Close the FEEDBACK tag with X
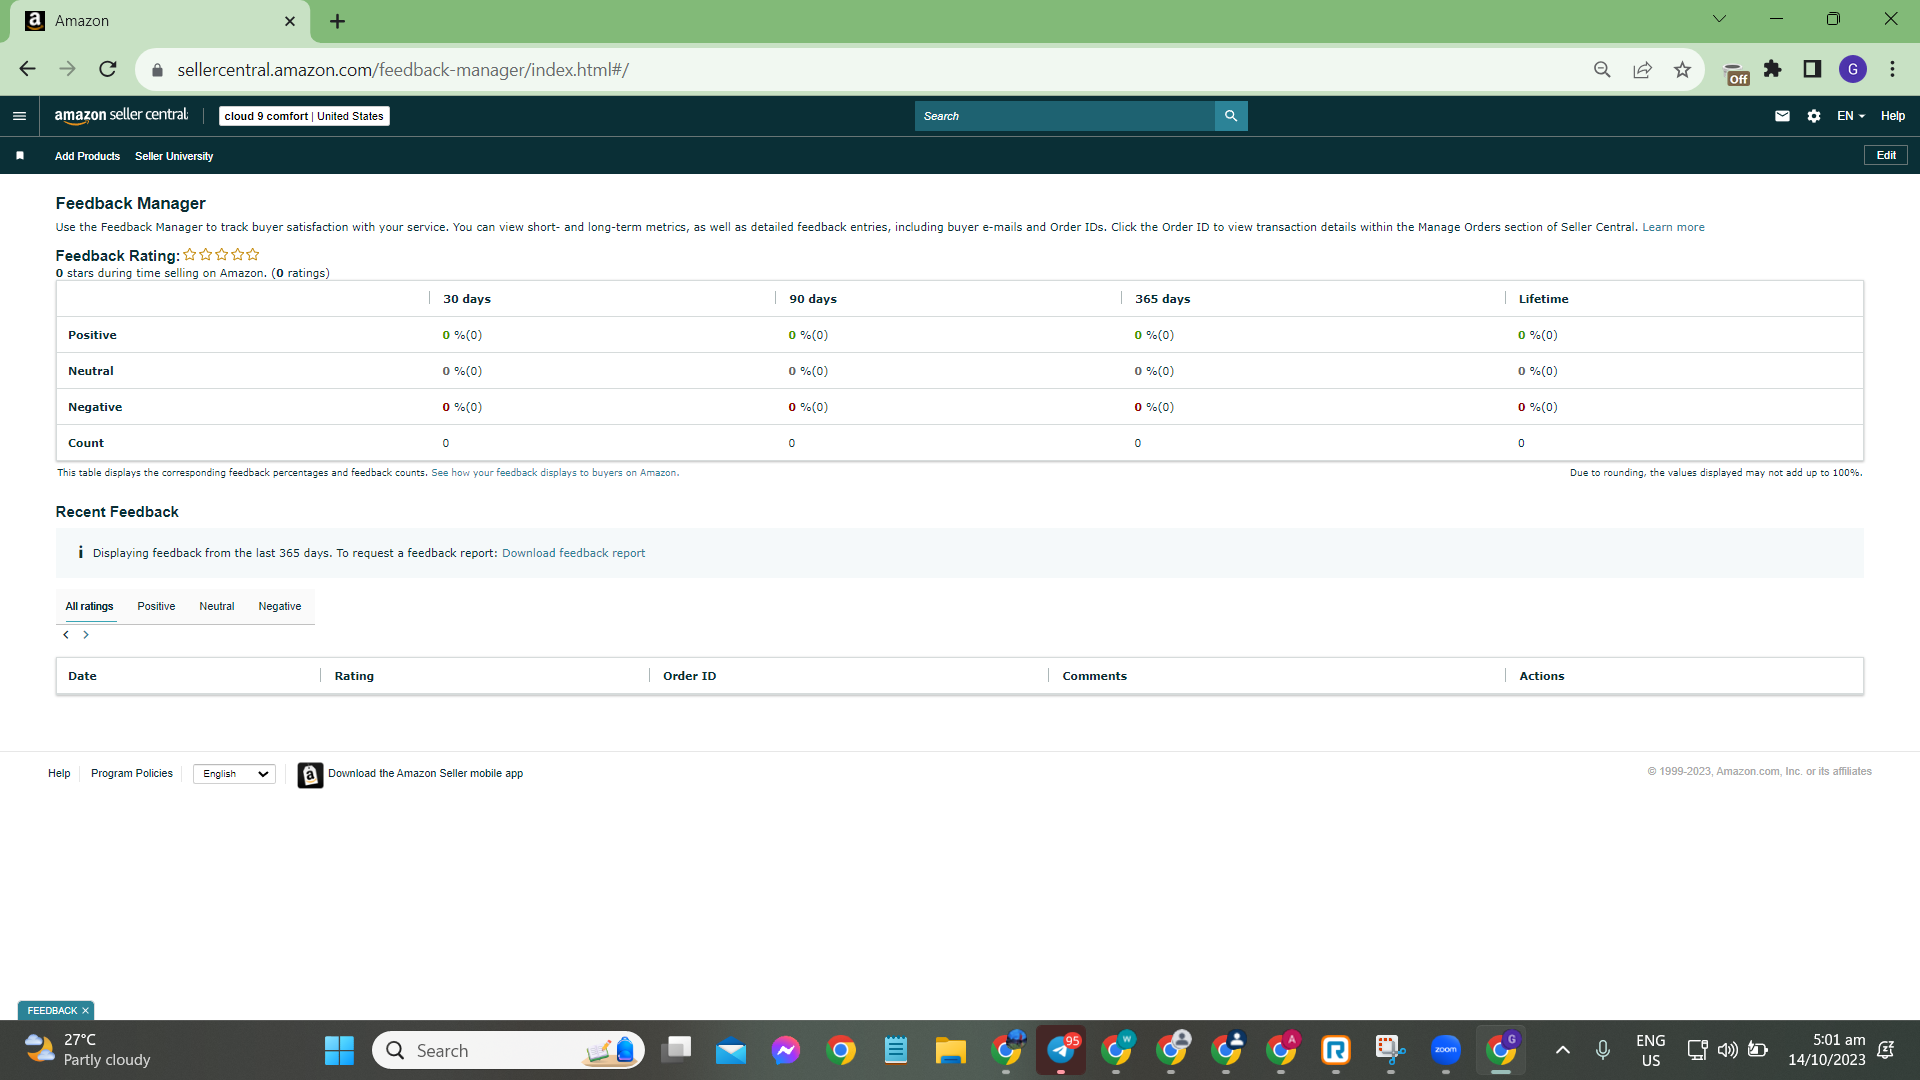The height and width of the screenshot is (1080, 1920). tap(85, 1011)
